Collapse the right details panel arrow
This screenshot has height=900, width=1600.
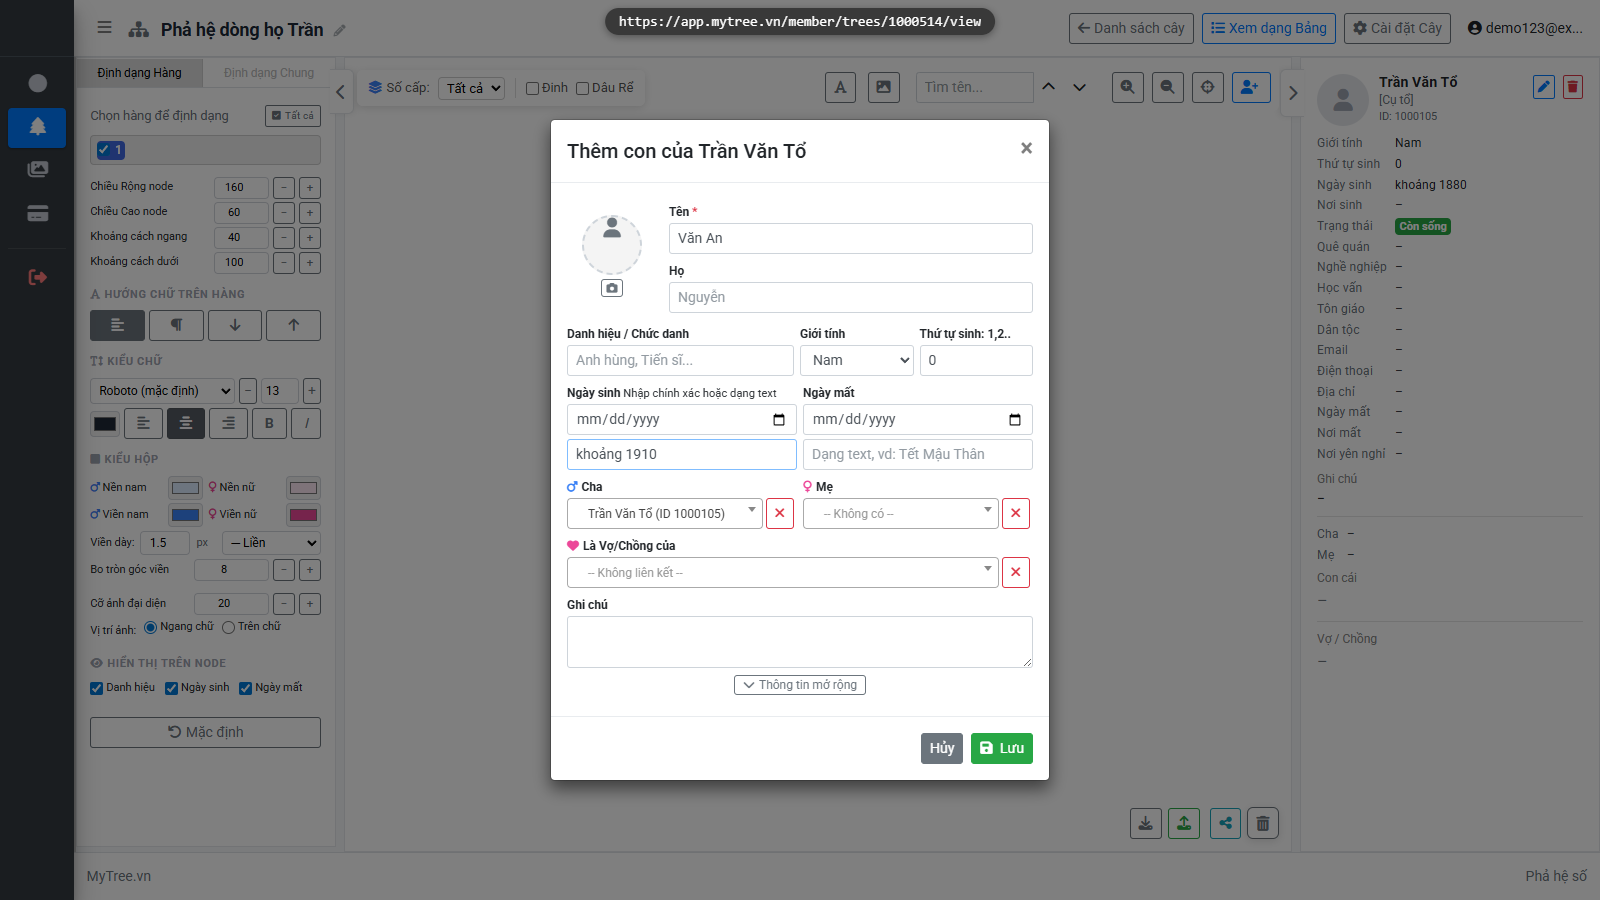1293,93
